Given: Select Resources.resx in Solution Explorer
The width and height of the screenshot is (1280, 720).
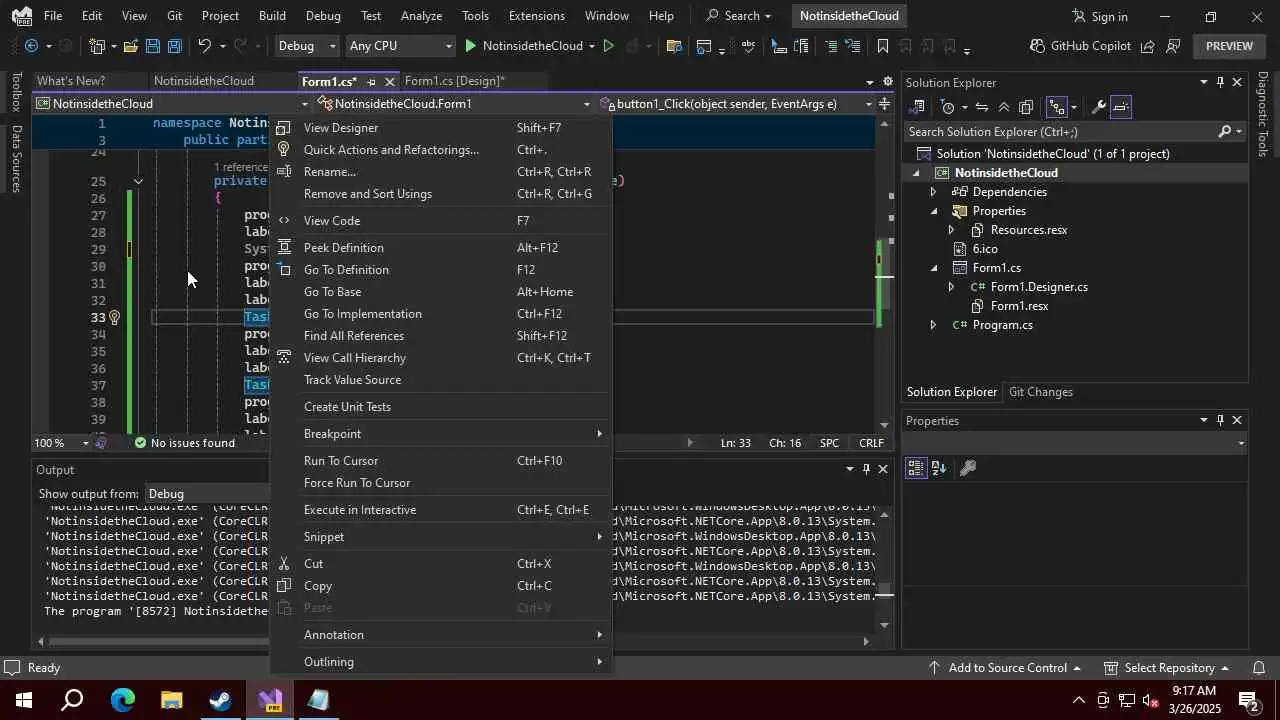Looking at the screenshot, I should tap(1028, 230).
